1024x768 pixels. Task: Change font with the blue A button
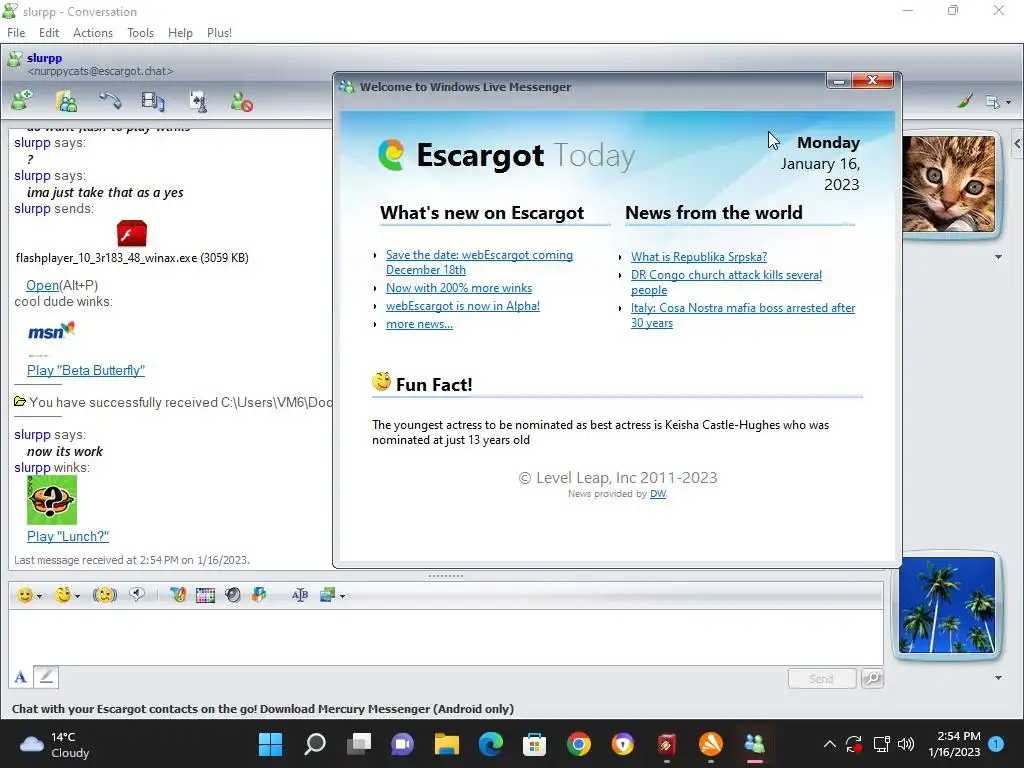click(20, 677)
